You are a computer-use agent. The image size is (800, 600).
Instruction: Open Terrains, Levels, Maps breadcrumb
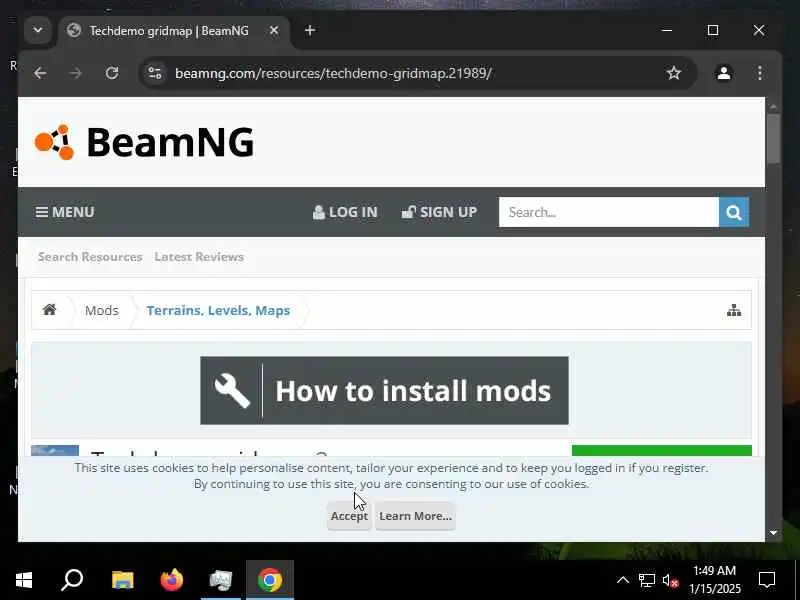click(x=218, y=310)
